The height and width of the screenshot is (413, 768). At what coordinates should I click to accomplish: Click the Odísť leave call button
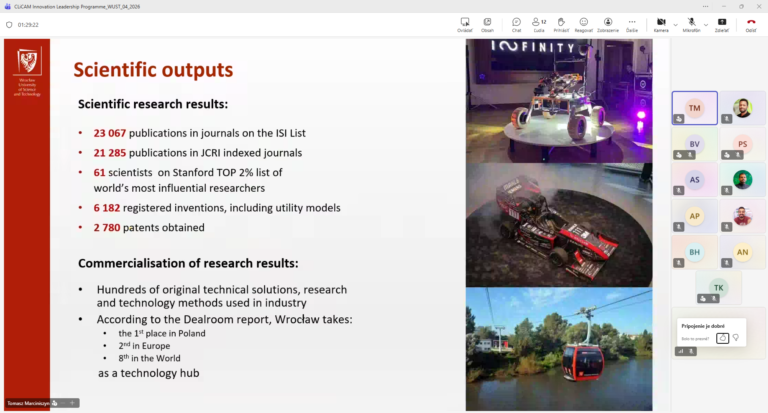[x=751, y=23]
